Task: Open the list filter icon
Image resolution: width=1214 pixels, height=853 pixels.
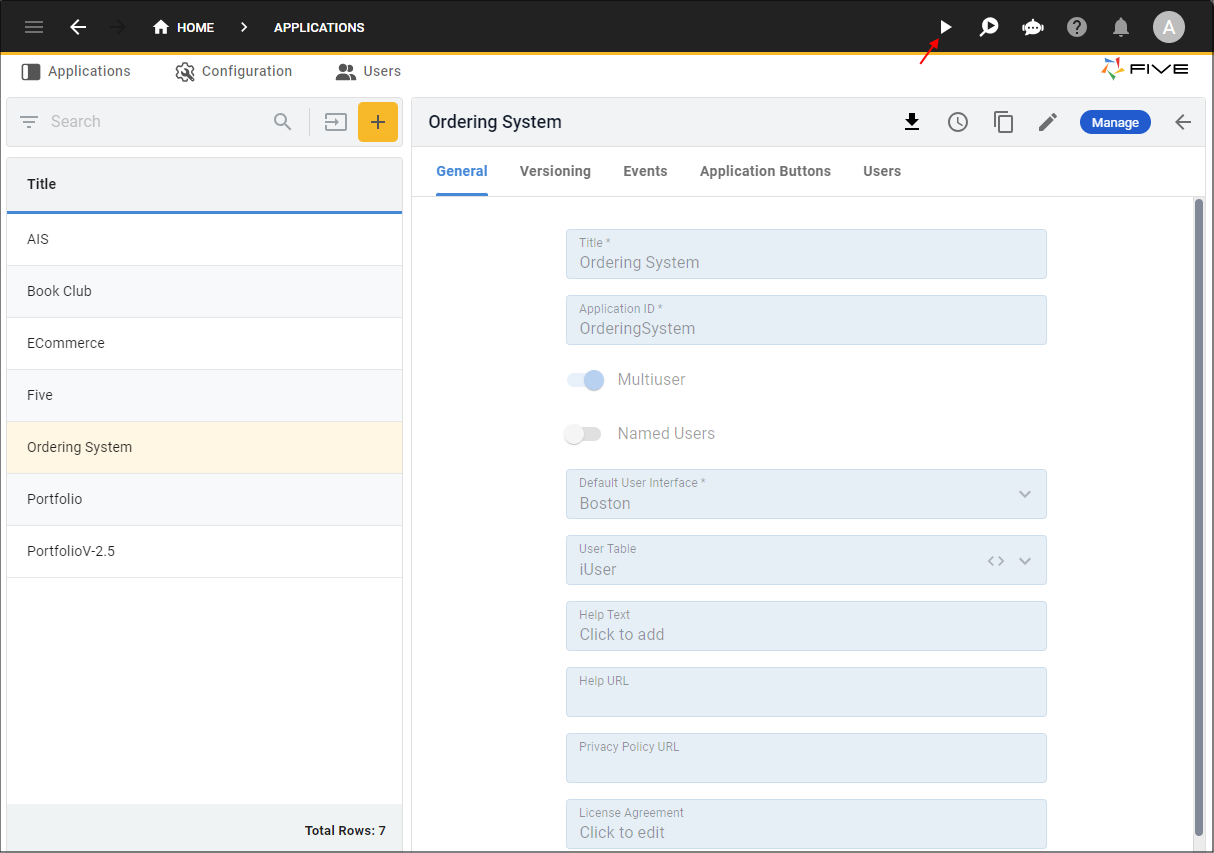Action: click(29, 122)
